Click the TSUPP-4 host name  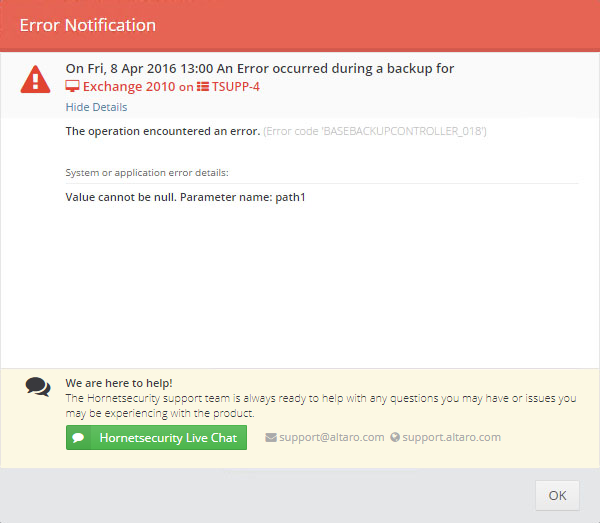click(236, 86)
